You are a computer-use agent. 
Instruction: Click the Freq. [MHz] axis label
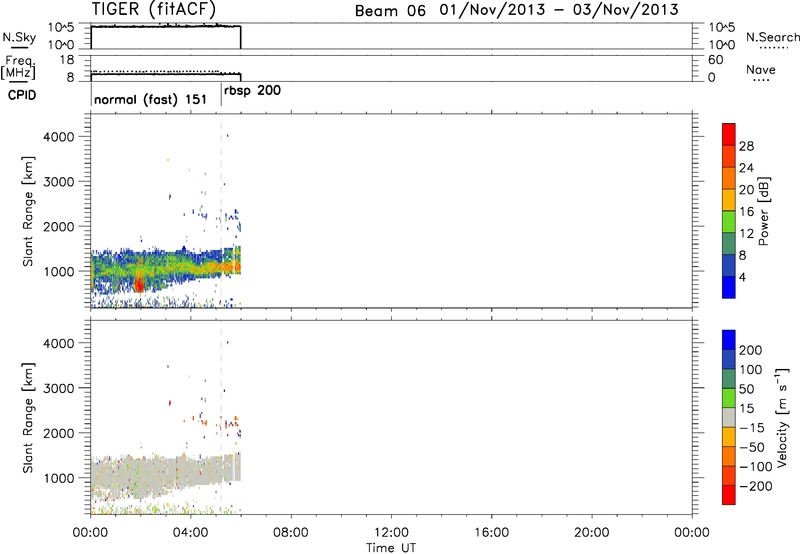(x=18, y=67)
